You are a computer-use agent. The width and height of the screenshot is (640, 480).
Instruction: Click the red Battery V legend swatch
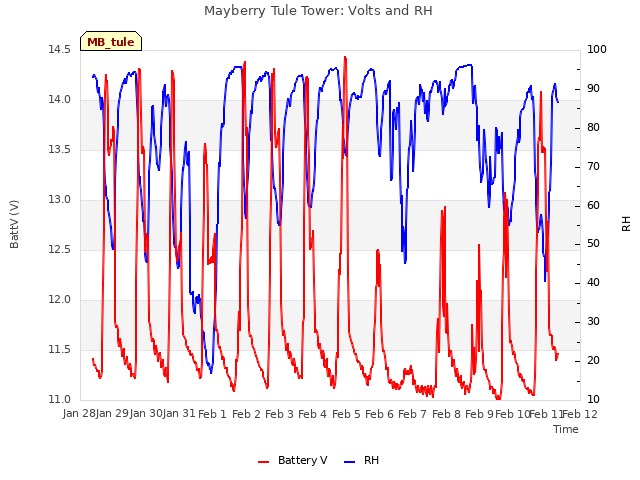click(264, 462)
